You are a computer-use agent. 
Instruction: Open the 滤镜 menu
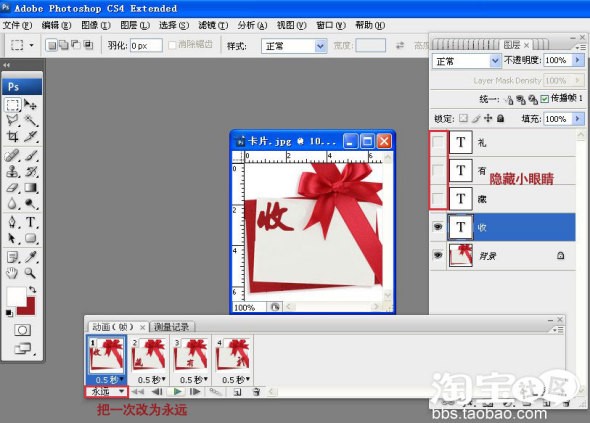pyautogui.click(x=213, y=25)
